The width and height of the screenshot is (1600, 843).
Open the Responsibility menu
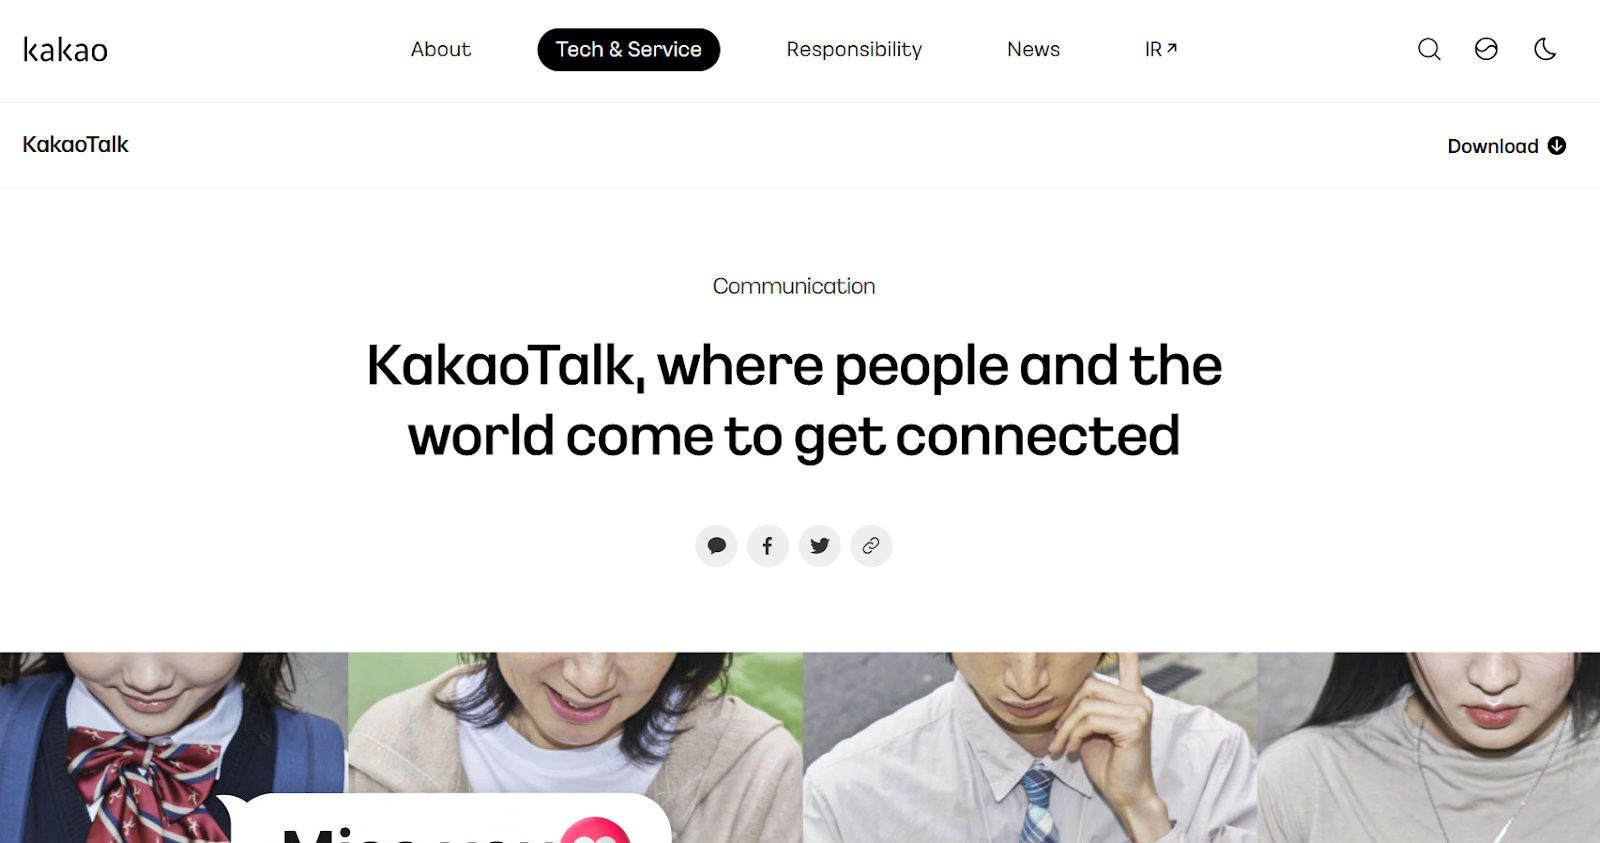click(x=854, y=49)
